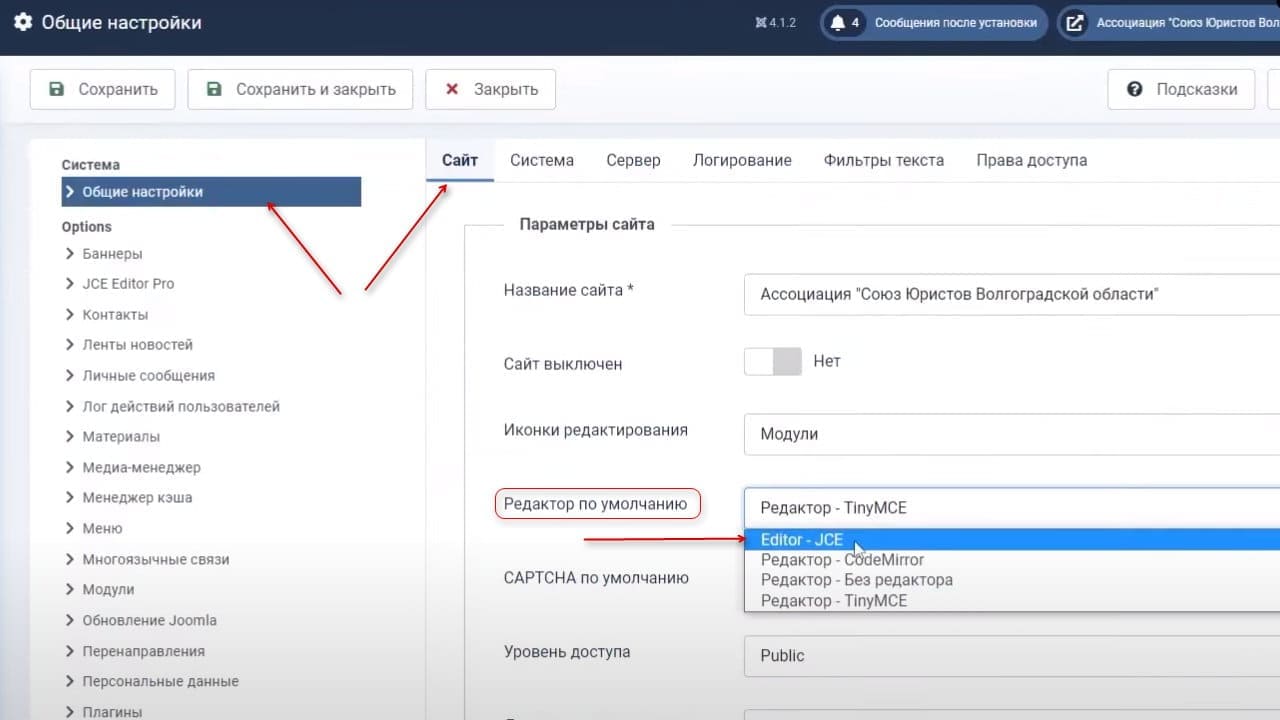Click the Уровень доступа label
This screenshot has height=720, width=1280.
567,652
